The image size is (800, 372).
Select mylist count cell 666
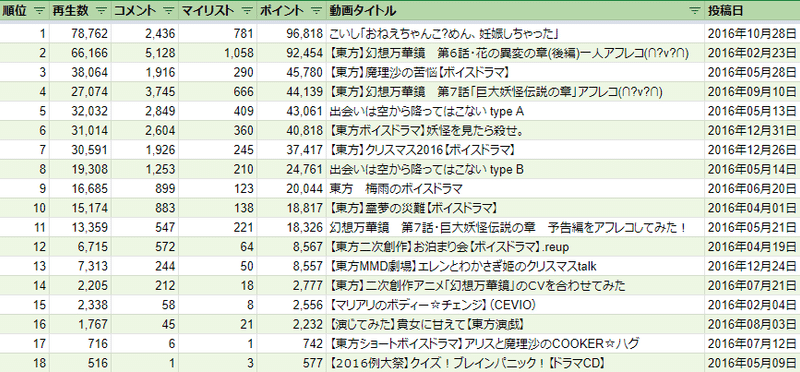coord(218,92)
